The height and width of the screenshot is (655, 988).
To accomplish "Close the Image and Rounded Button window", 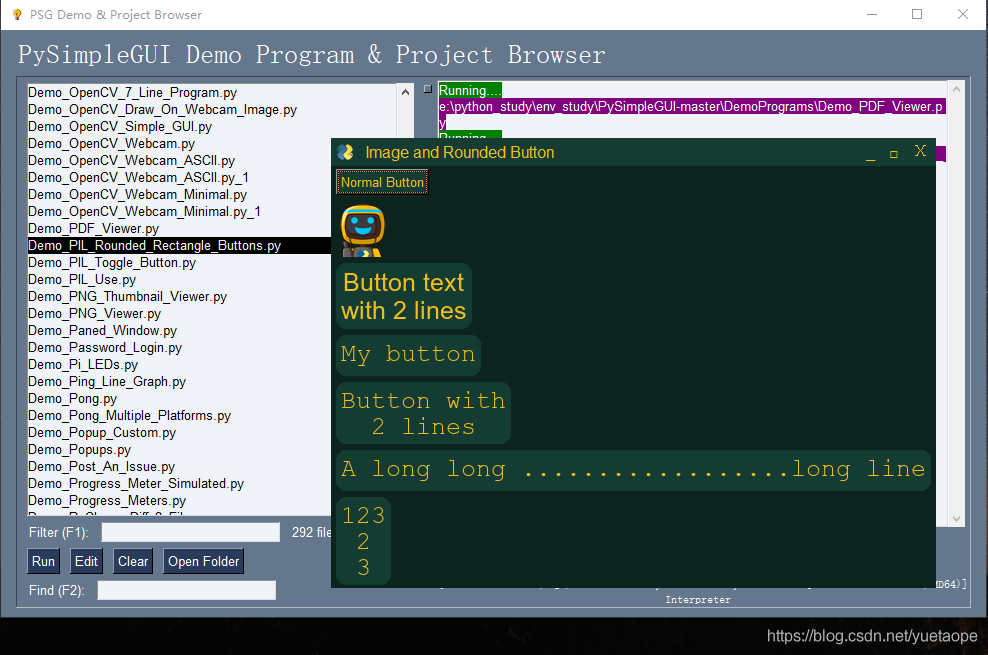I will point(921,151).
